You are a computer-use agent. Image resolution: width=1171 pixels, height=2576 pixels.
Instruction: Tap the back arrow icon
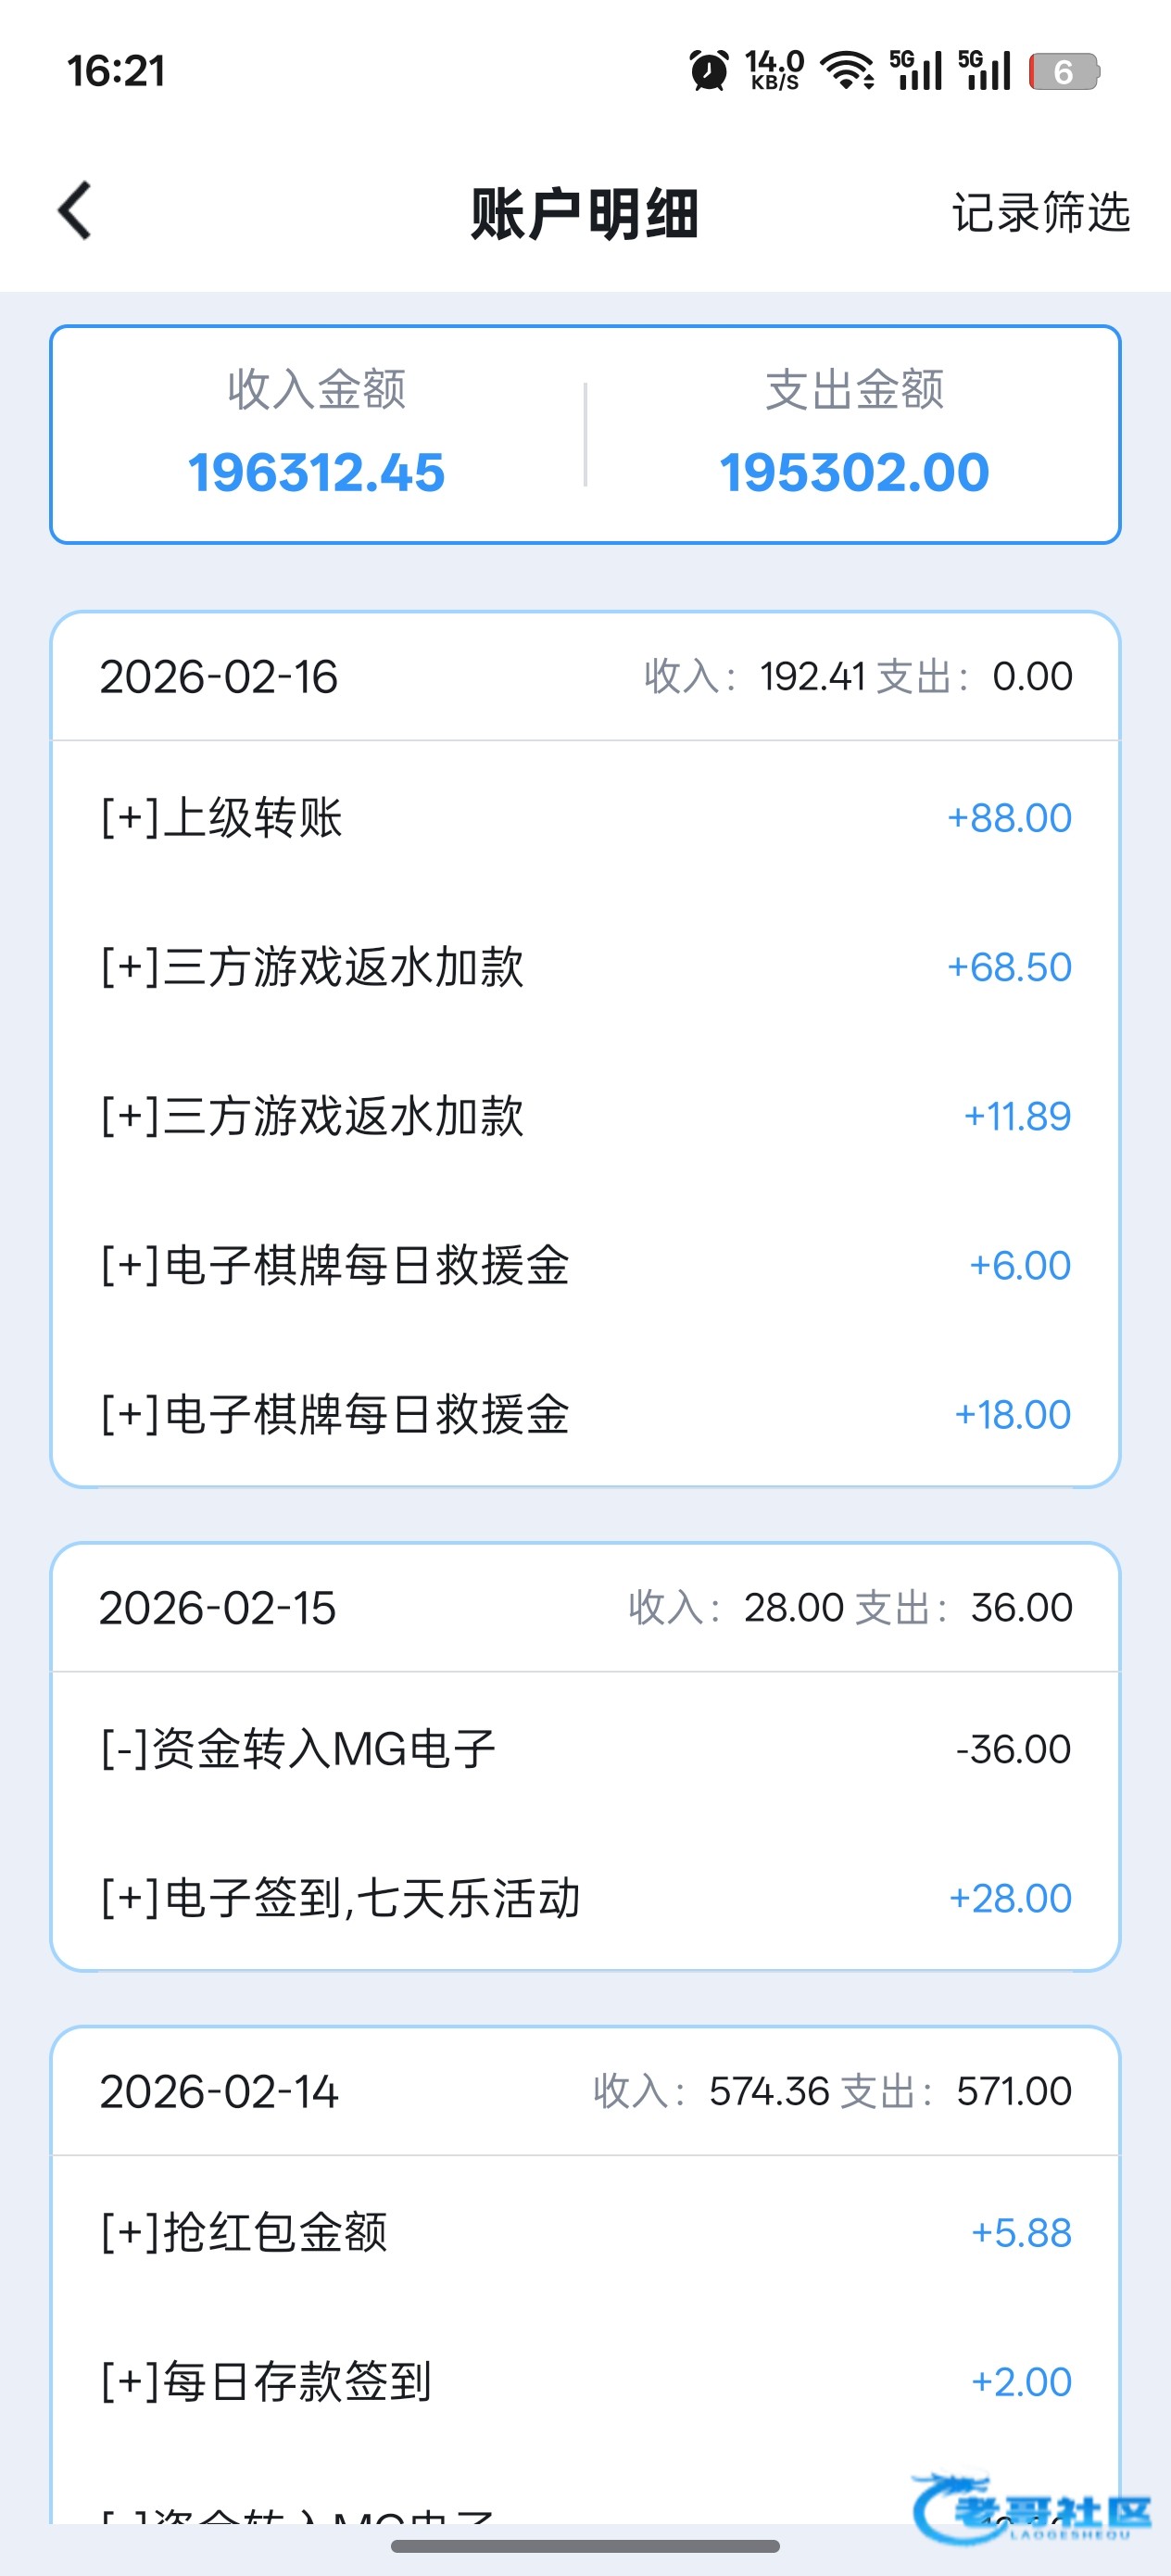pos(75,211)
